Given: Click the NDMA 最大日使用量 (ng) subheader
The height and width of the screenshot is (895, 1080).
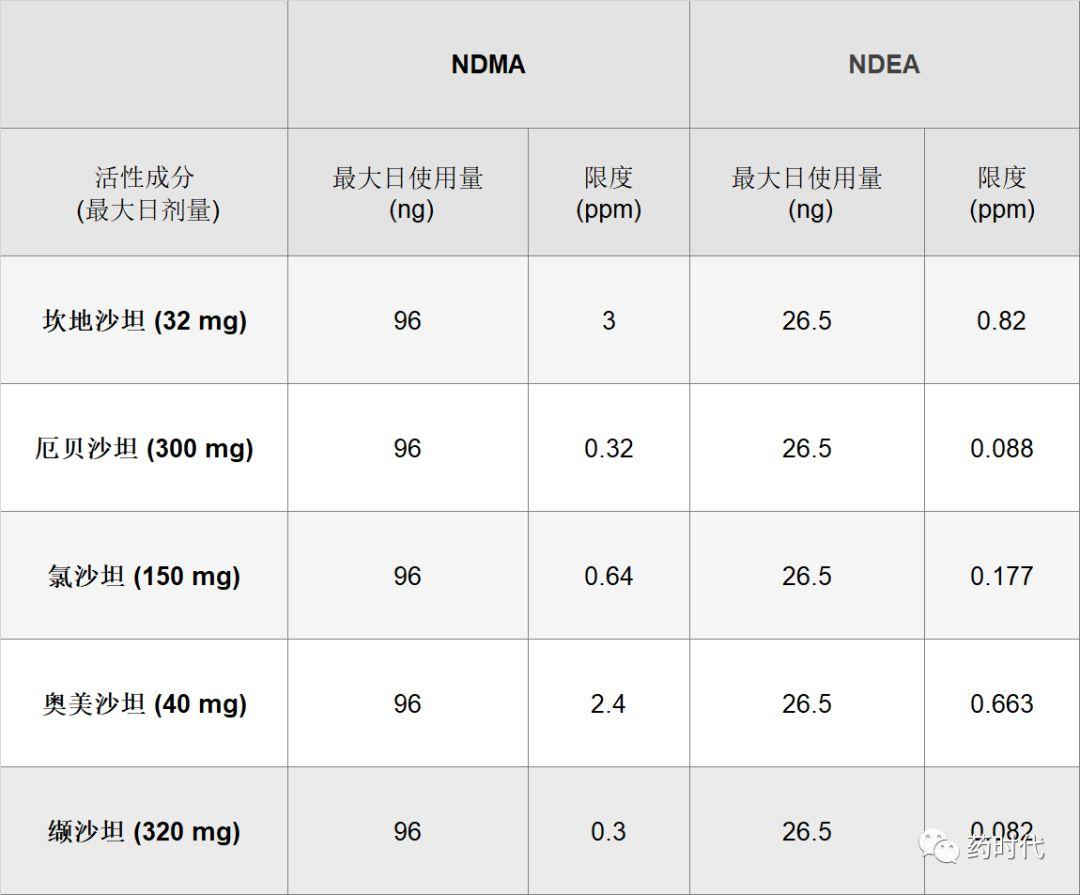Looking at the screenshot, I should 408,192.
